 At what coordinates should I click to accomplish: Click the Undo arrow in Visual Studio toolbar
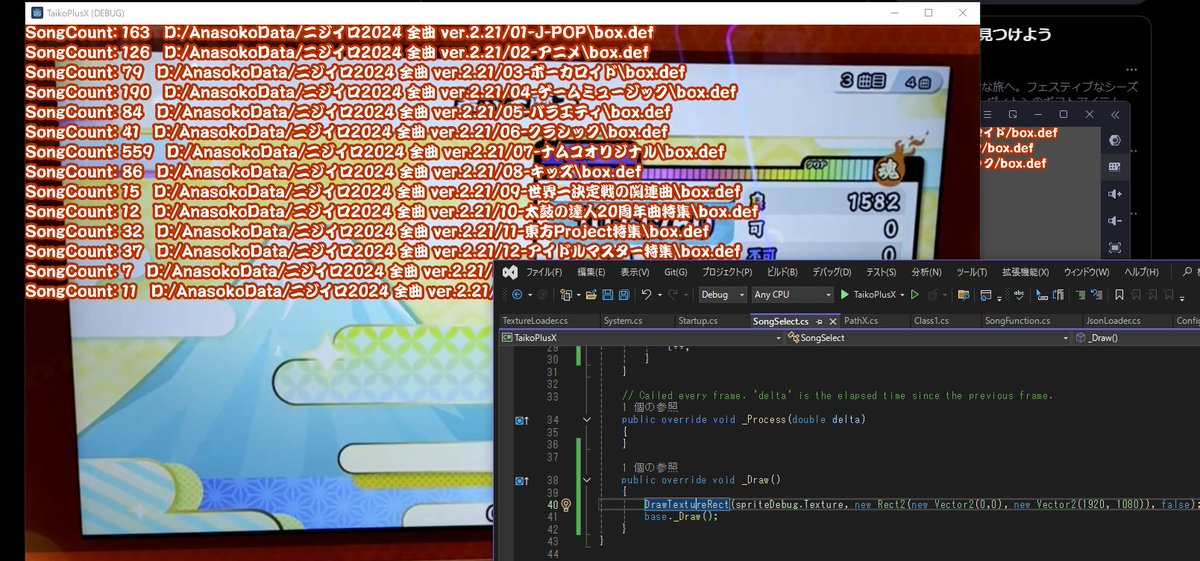tap(647, 294)
